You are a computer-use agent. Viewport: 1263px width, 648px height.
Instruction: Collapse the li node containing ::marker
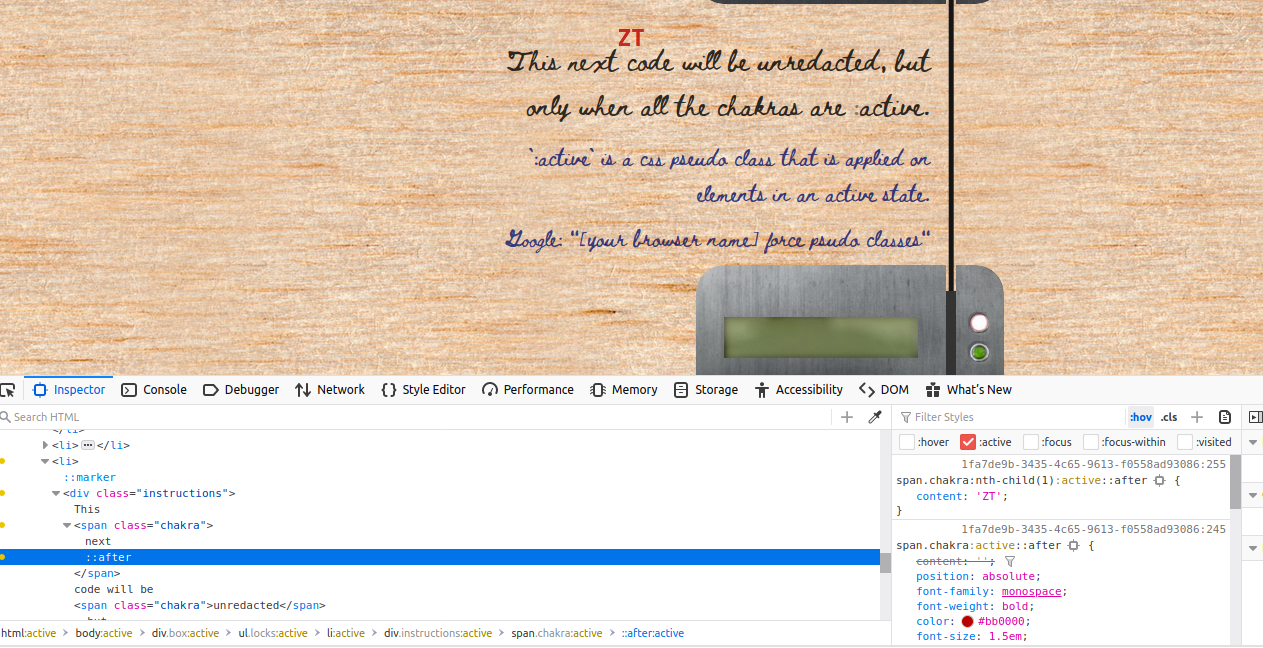pyautogui.click(x=45, y=461)
